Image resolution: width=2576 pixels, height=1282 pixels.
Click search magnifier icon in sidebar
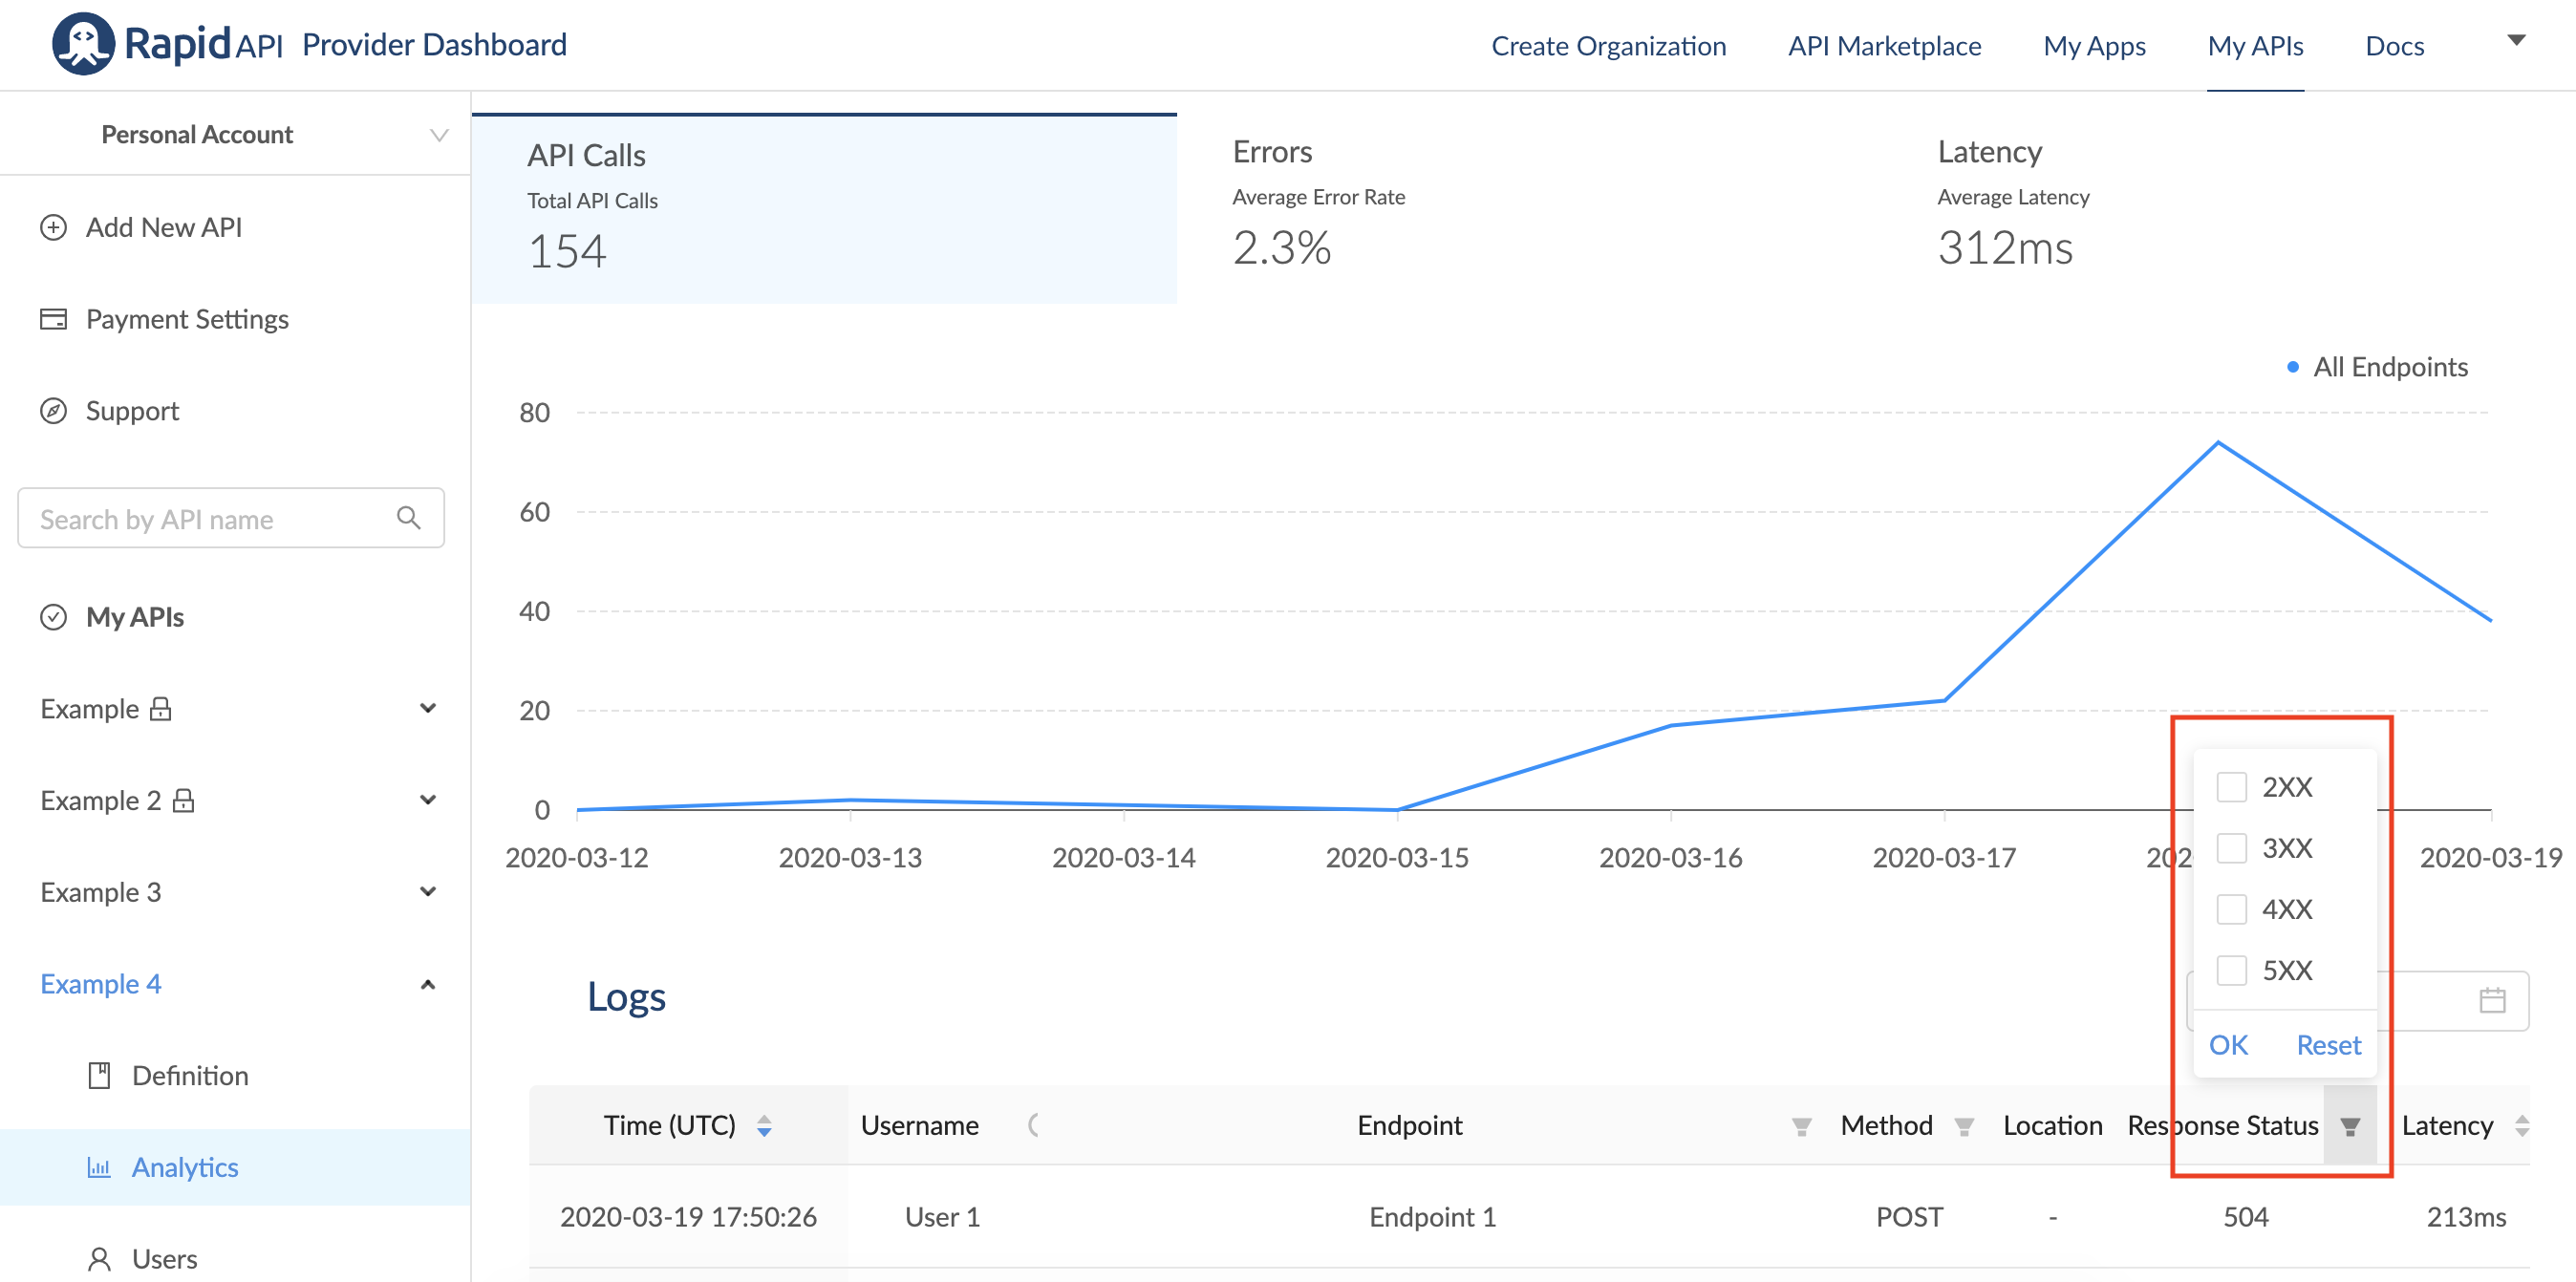(408, 518)
